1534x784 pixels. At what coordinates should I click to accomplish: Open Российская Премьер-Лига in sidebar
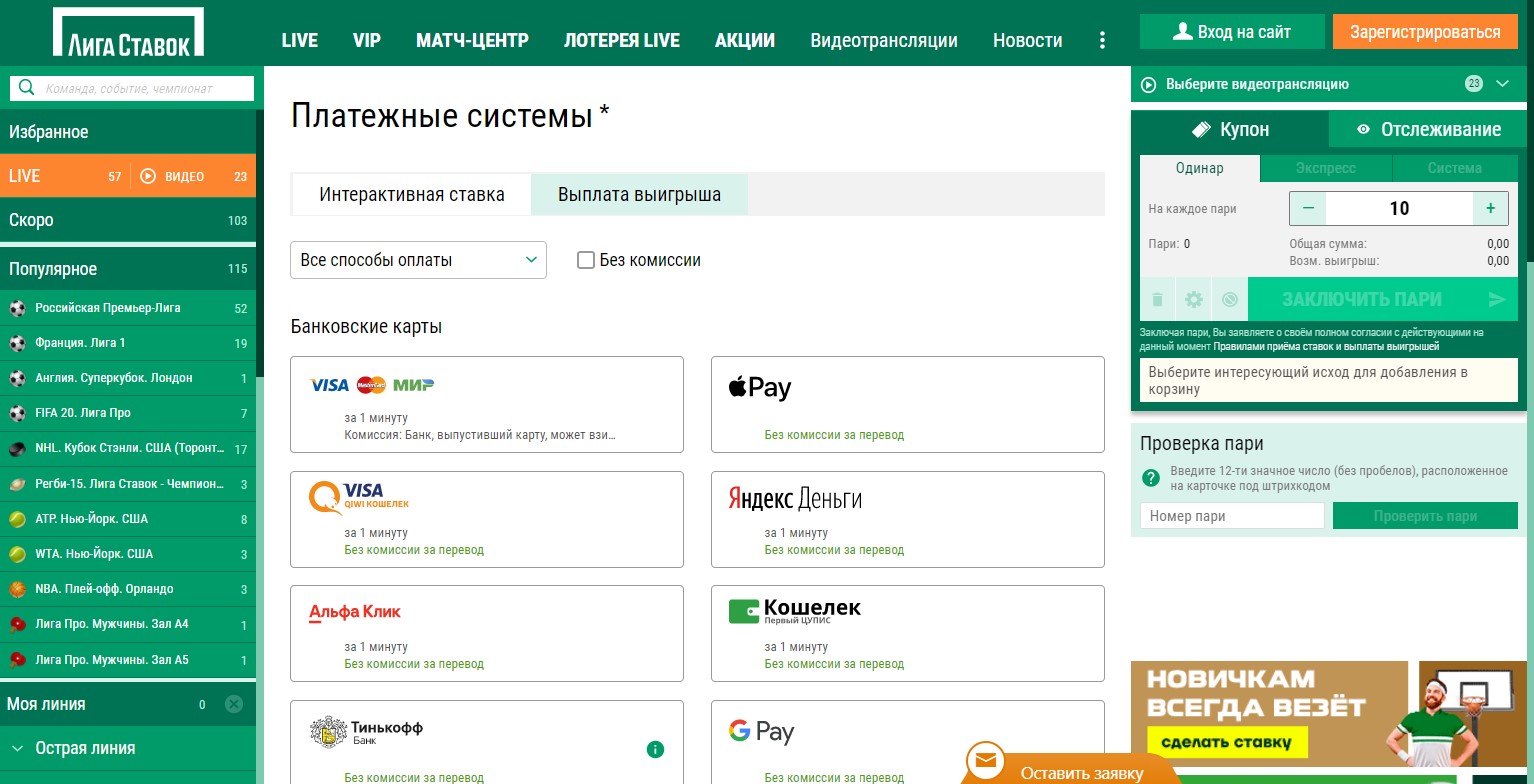[128, 308]
